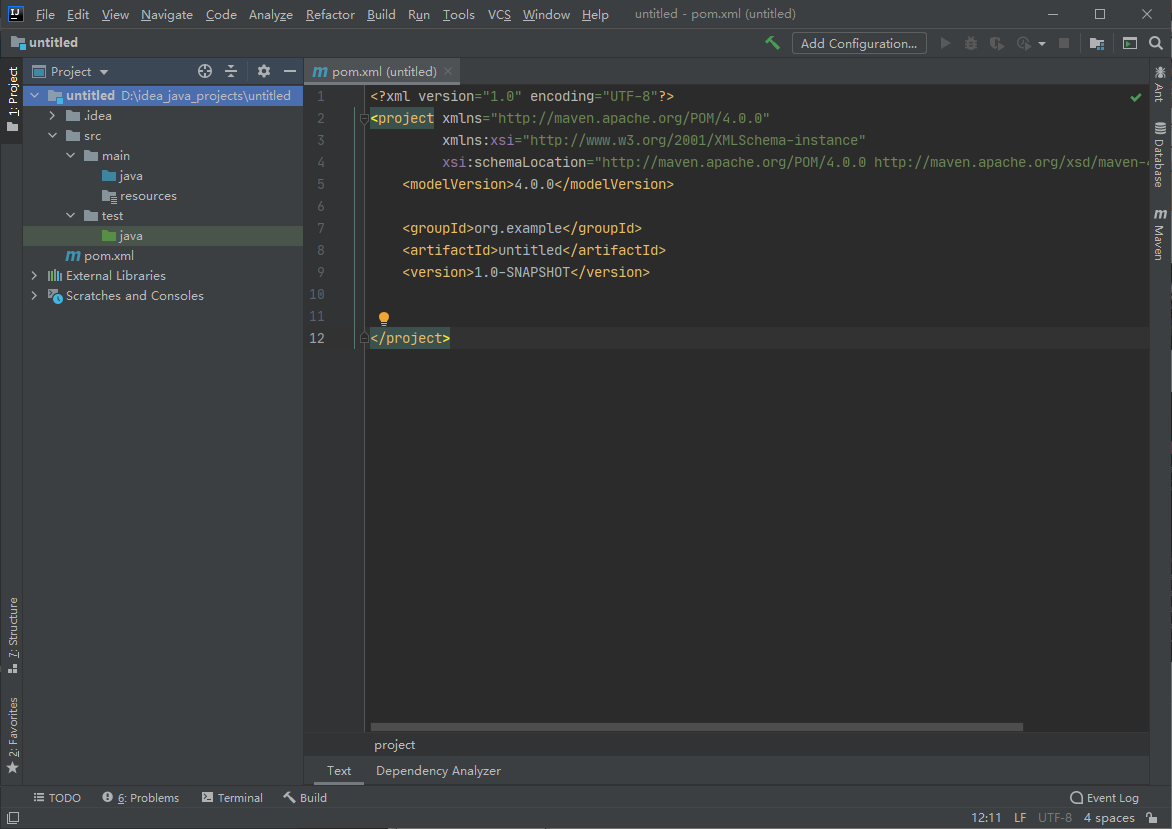
Task: Switch to Dependency Analyzer tab
Action: click(438, 771)
